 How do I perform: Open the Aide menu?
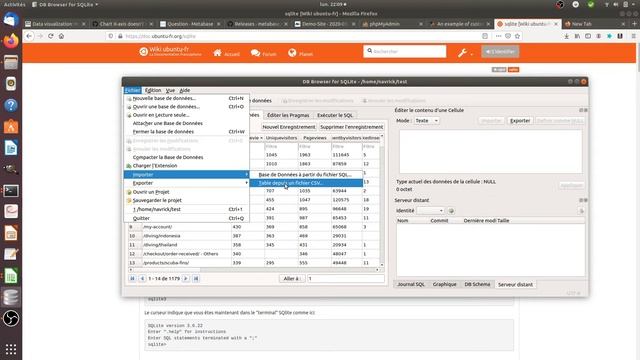pyautogui.click(x=184, y=90)
